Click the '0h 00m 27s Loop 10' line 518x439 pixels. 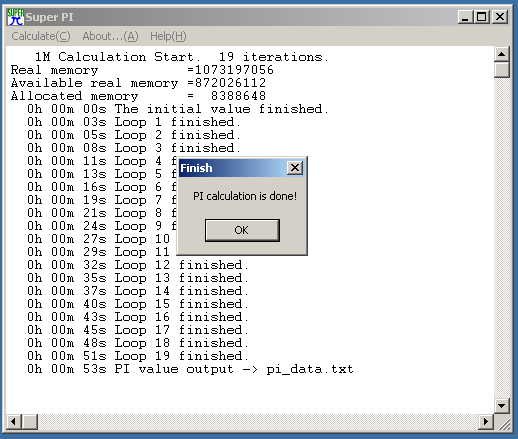(99, 239)
